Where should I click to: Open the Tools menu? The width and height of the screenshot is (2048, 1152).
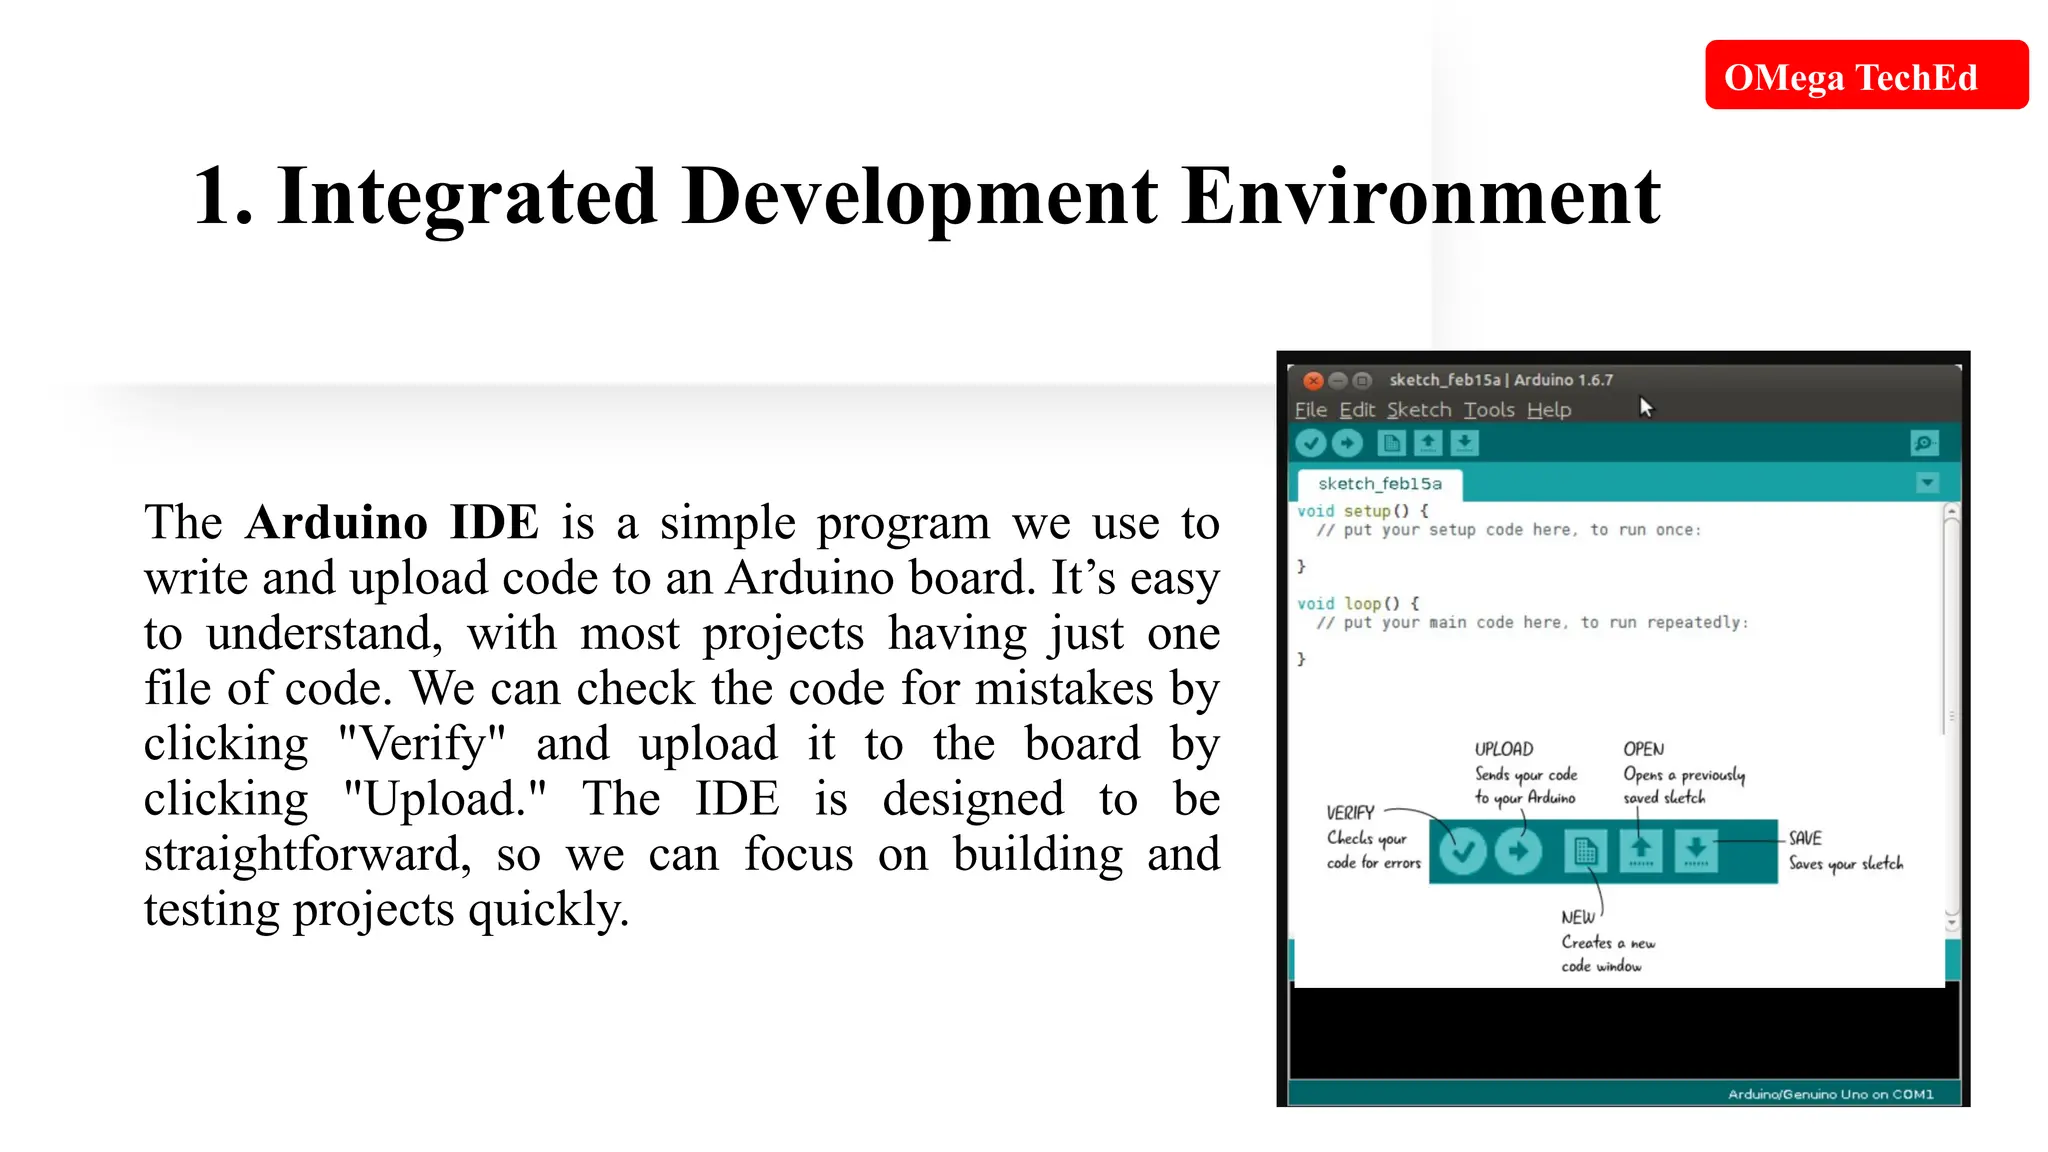[x=1489, y=410]
